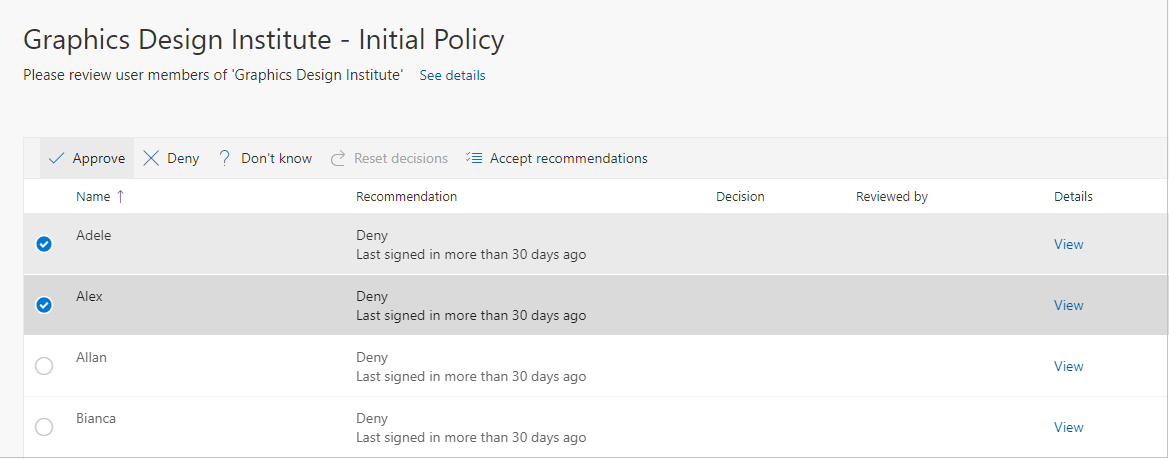The width and height of the screenshot is (1169, 459).
Task: Click the Approve checkmark icon
Action: (56, 158)
